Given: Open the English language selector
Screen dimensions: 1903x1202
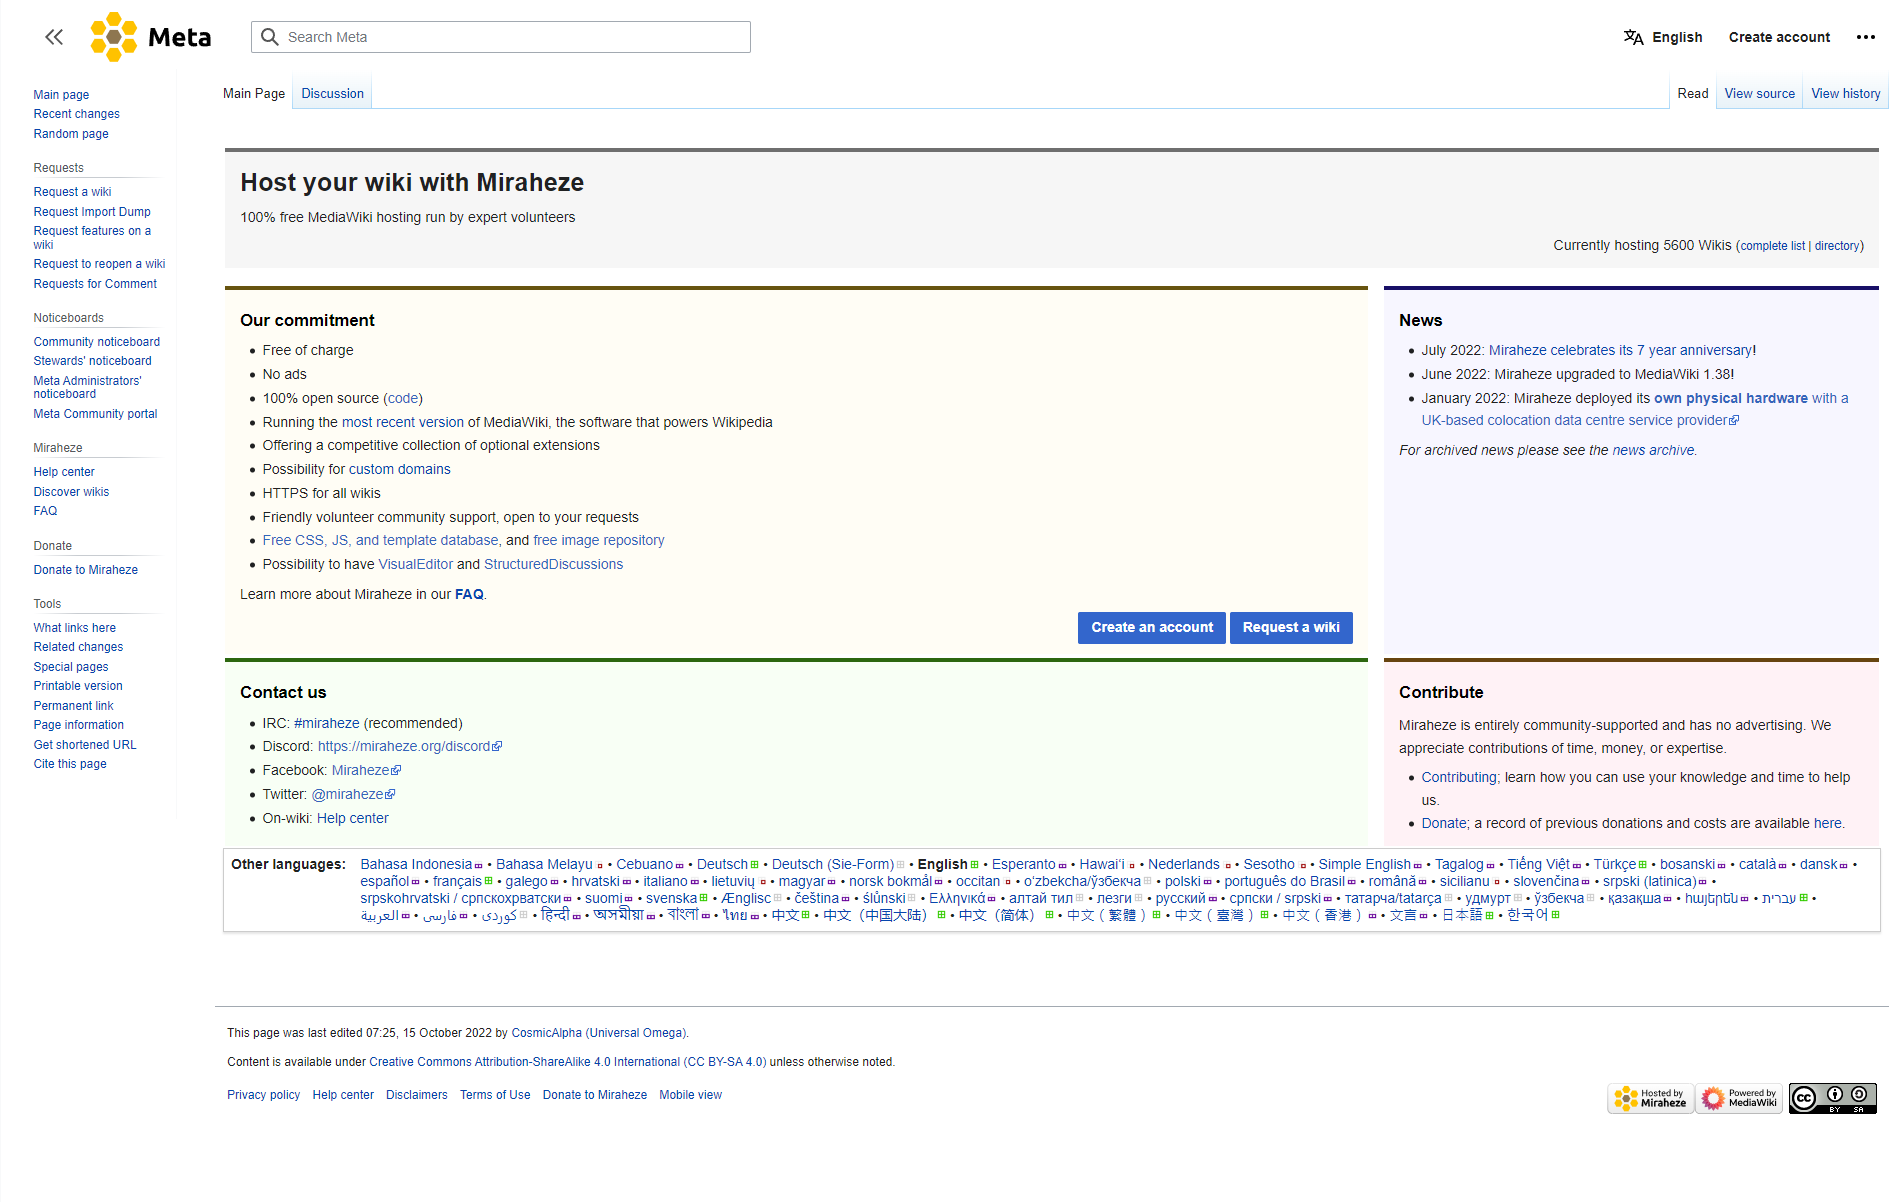Looking at the screenshot, I should (x=1662, y=37).
